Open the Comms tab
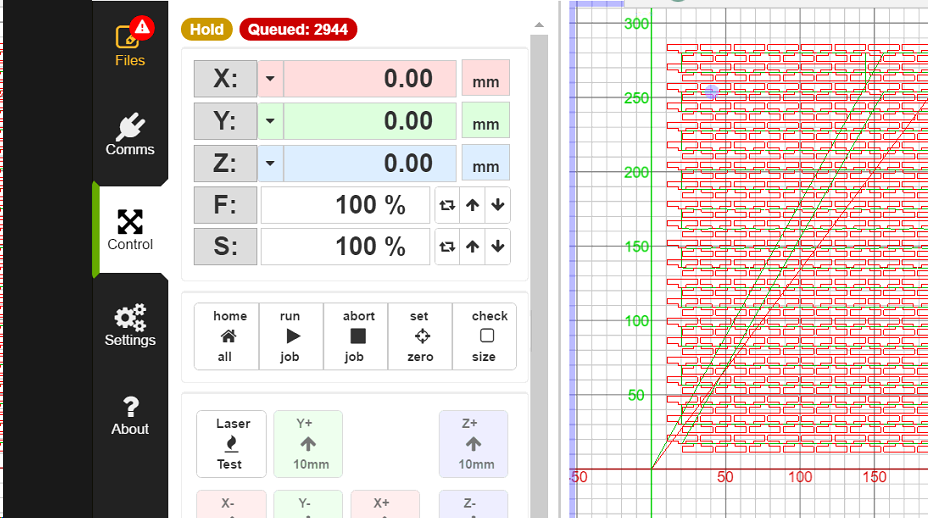This screenshot has height=518, width=928. [130, 134]
